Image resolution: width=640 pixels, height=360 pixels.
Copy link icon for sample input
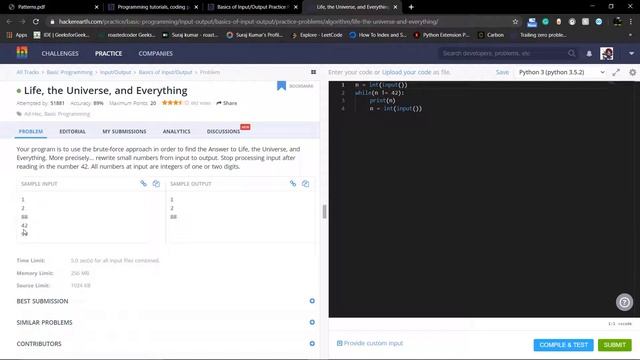point(143,183)
